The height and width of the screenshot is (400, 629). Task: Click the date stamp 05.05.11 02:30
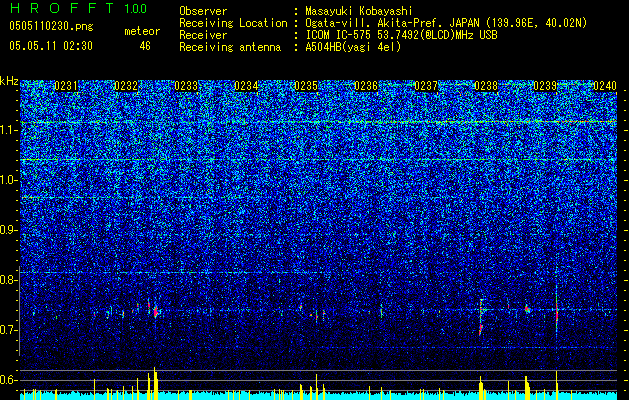point(51,46)
